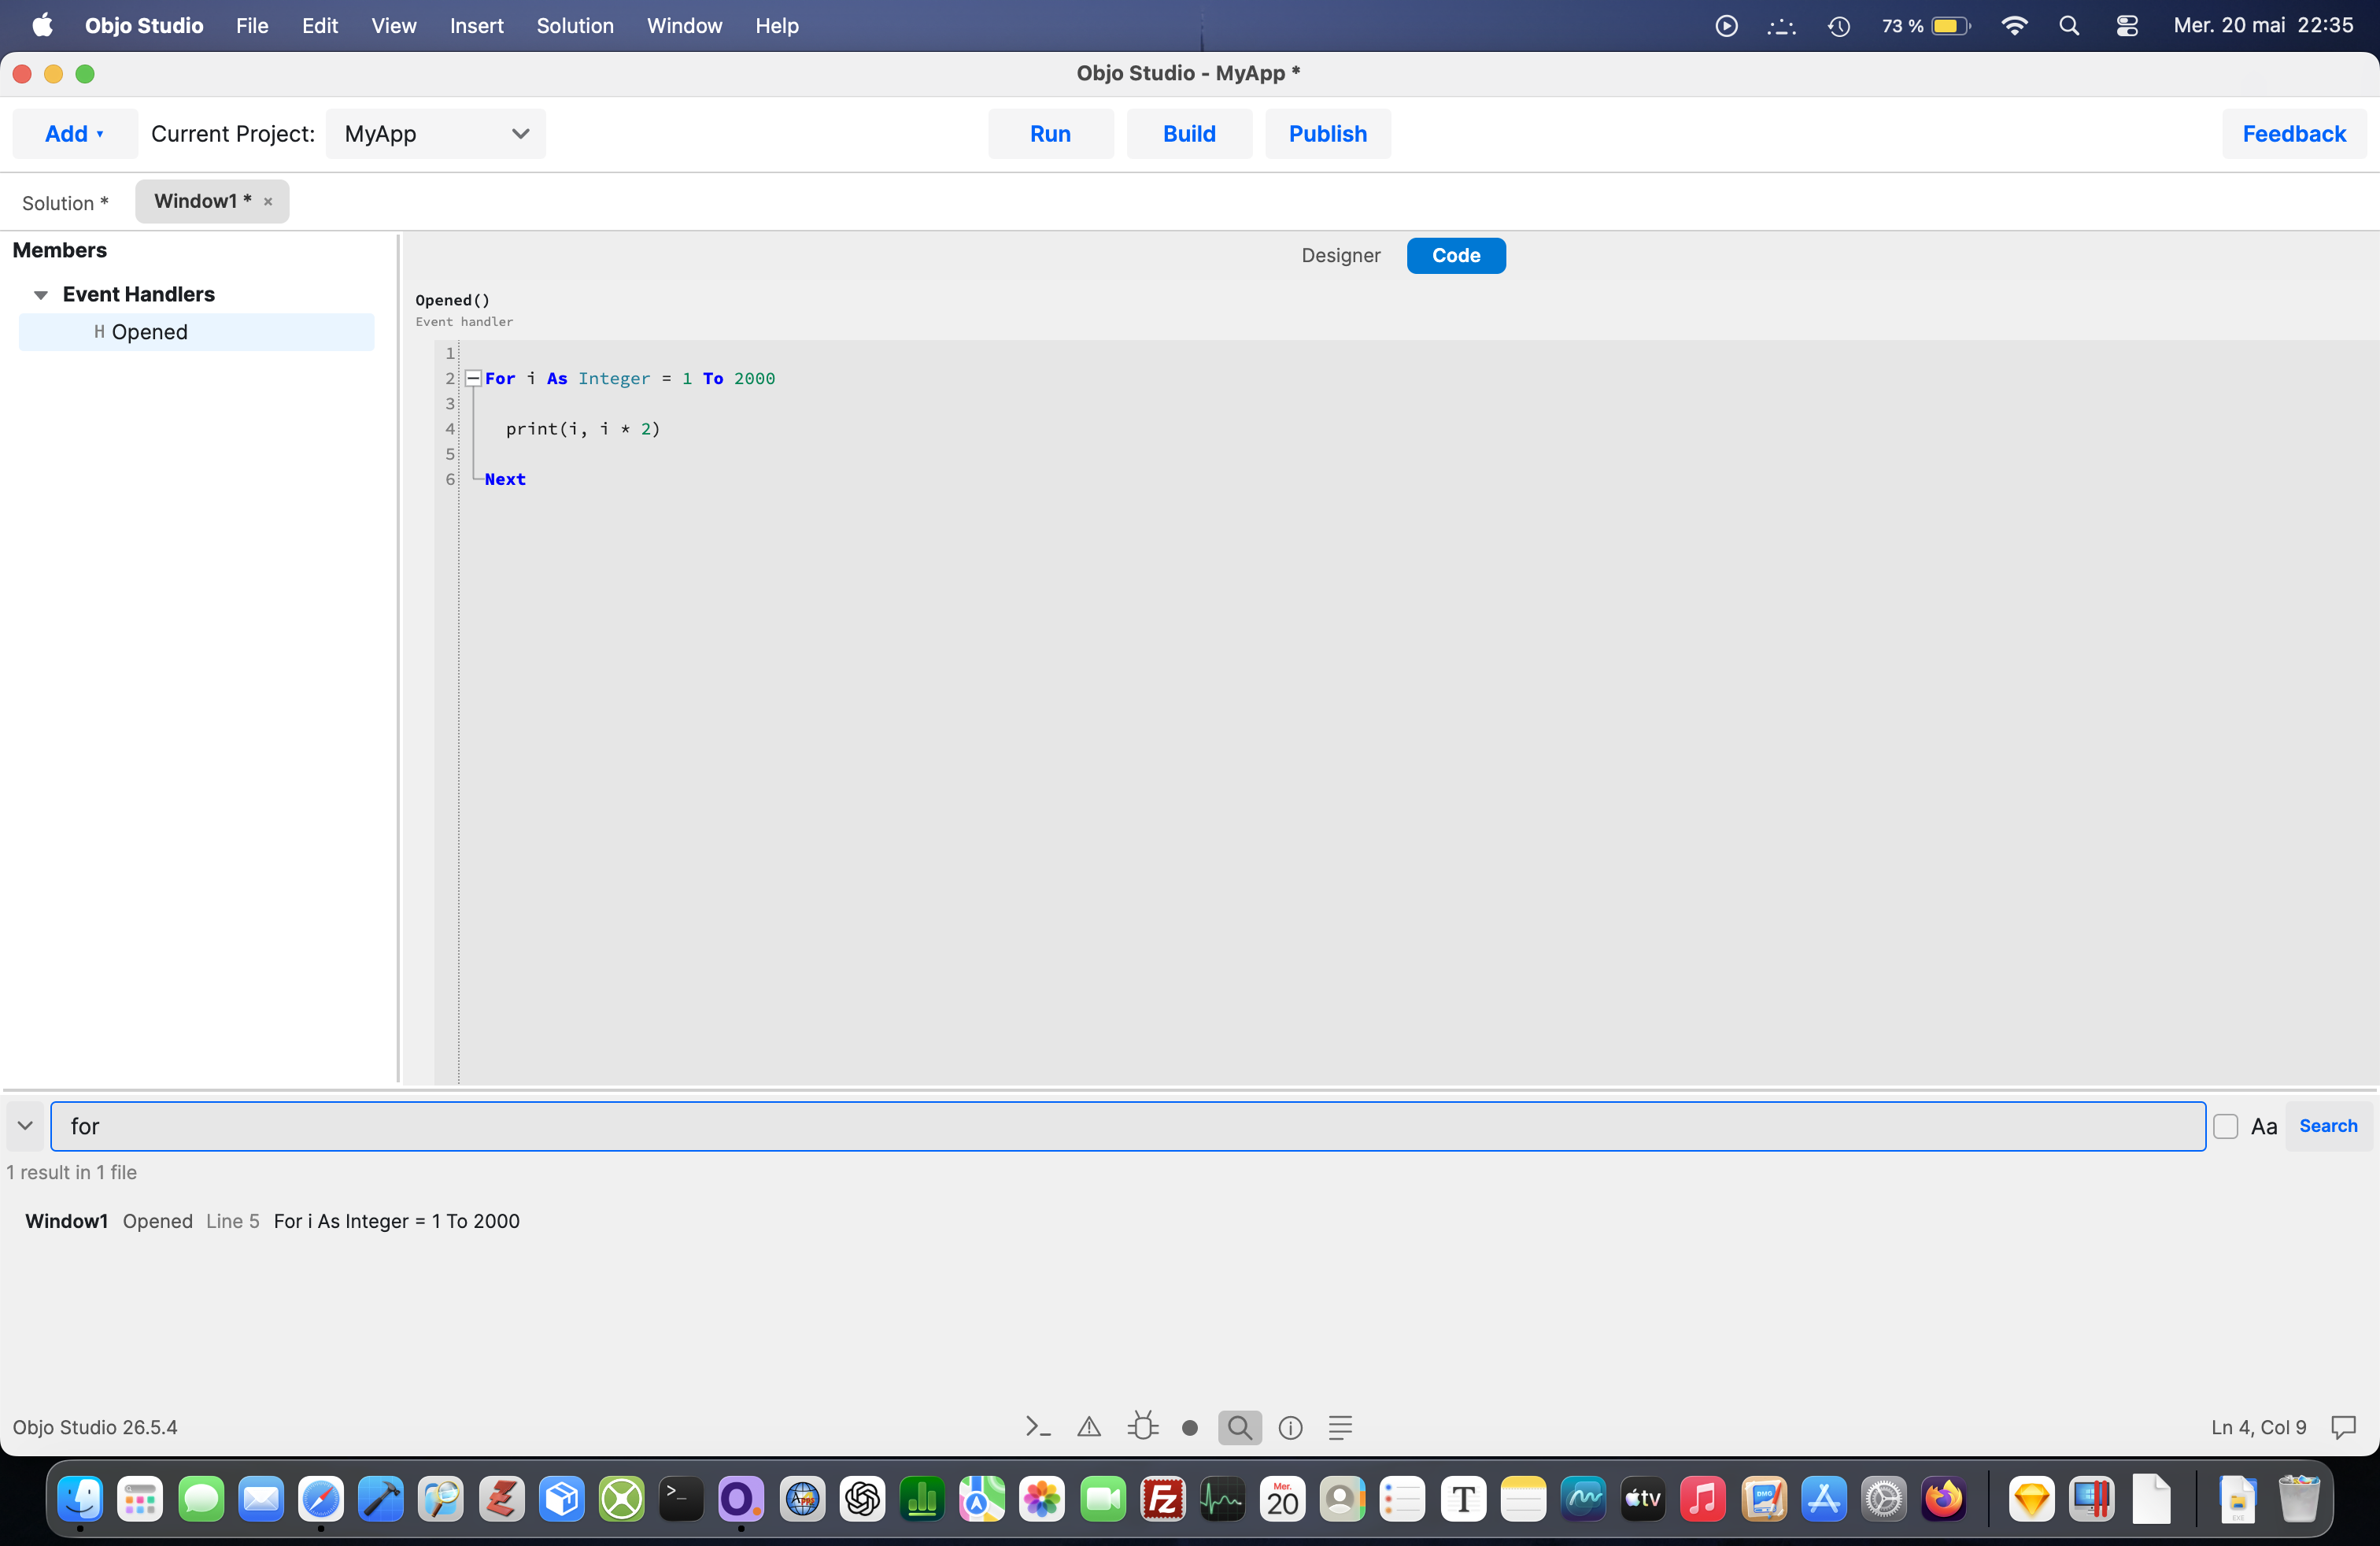
Task: Open Firefox from the Dock
Action: (x=1943, y=1498)
